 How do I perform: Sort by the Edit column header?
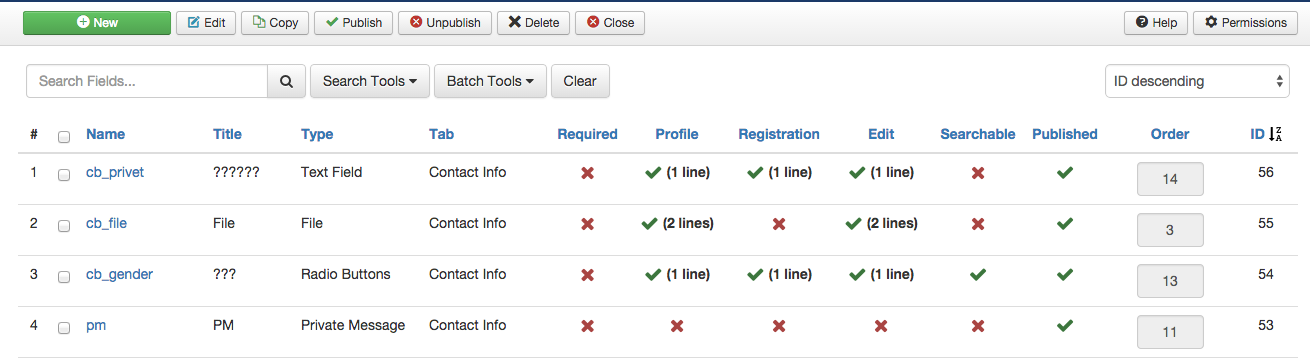click(x=881, y=134)
